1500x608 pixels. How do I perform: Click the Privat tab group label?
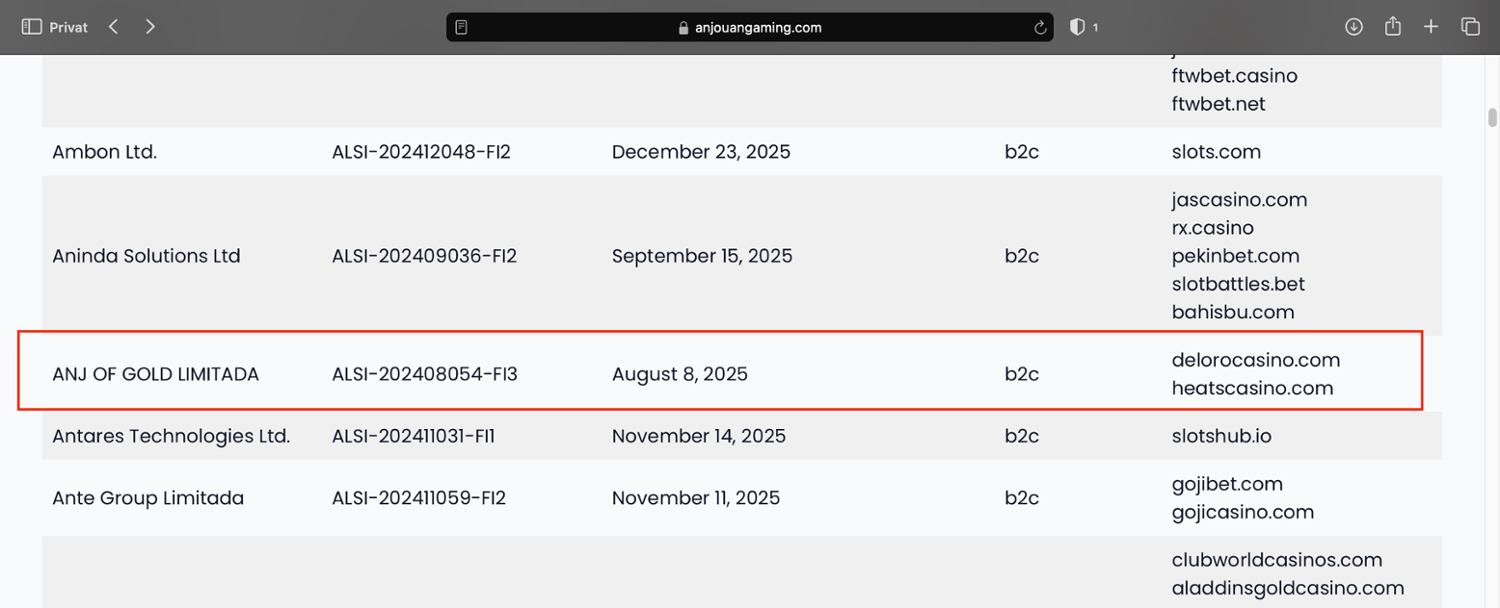(68, 28)
